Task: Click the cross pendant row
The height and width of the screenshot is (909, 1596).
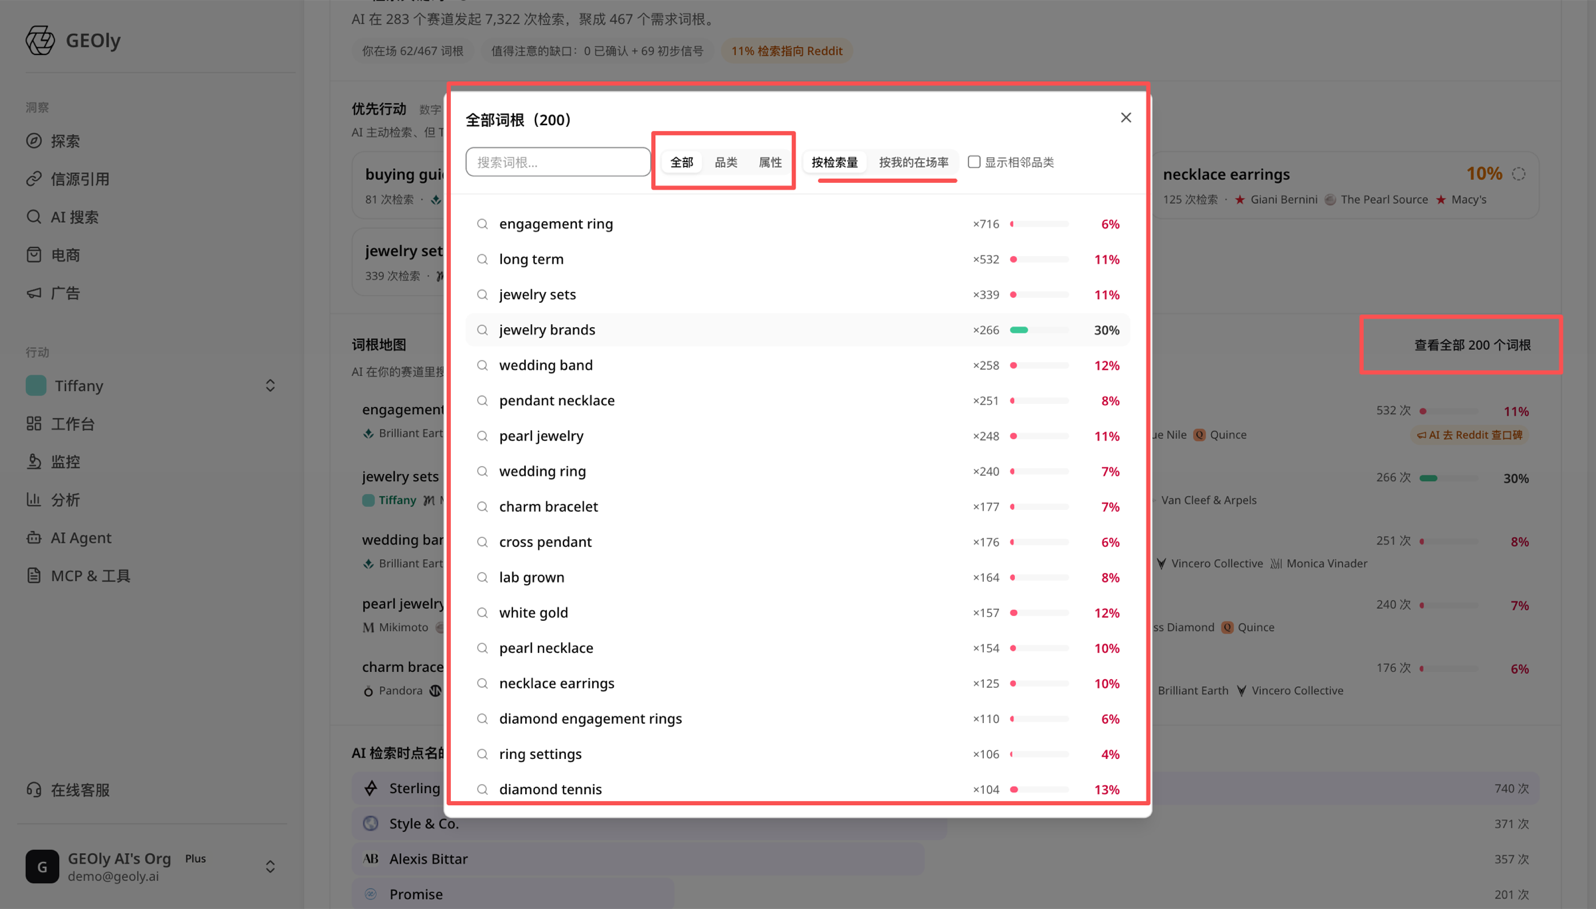Action: [x=797, y=542]
